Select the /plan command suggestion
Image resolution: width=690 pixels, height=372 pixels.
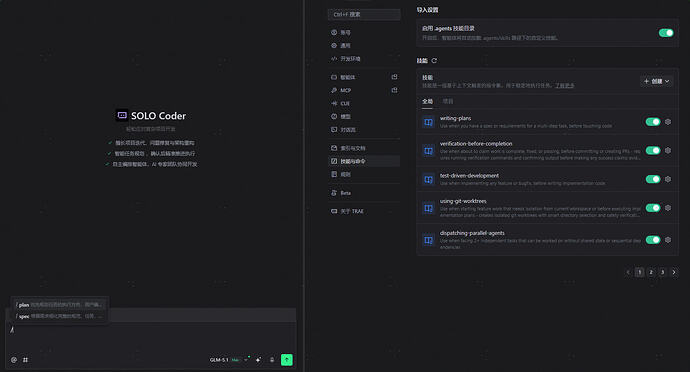(59, 305)
